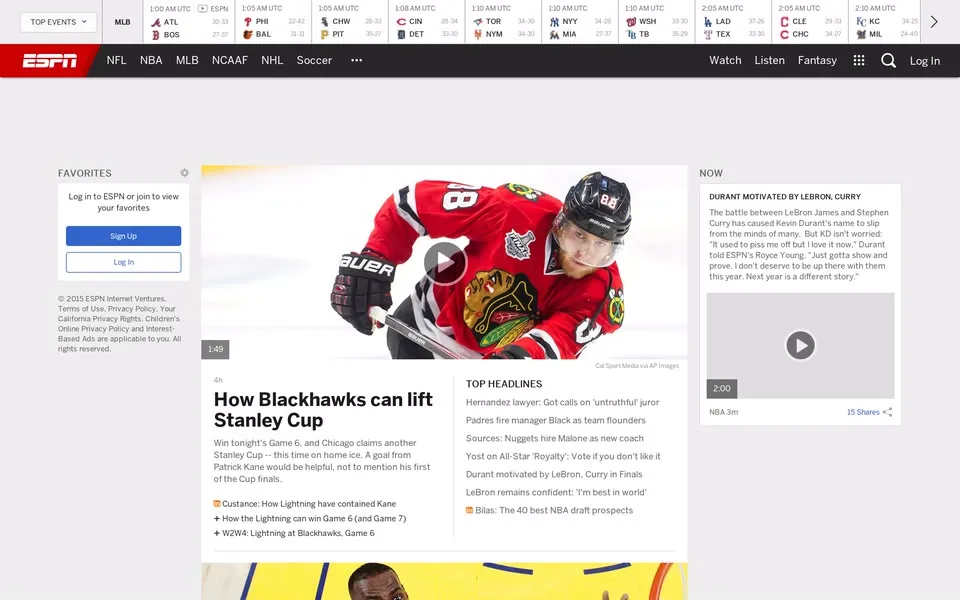Advance scoreboard with right arrow
This screenshot has width=960, height=600.
click(934, 22)
